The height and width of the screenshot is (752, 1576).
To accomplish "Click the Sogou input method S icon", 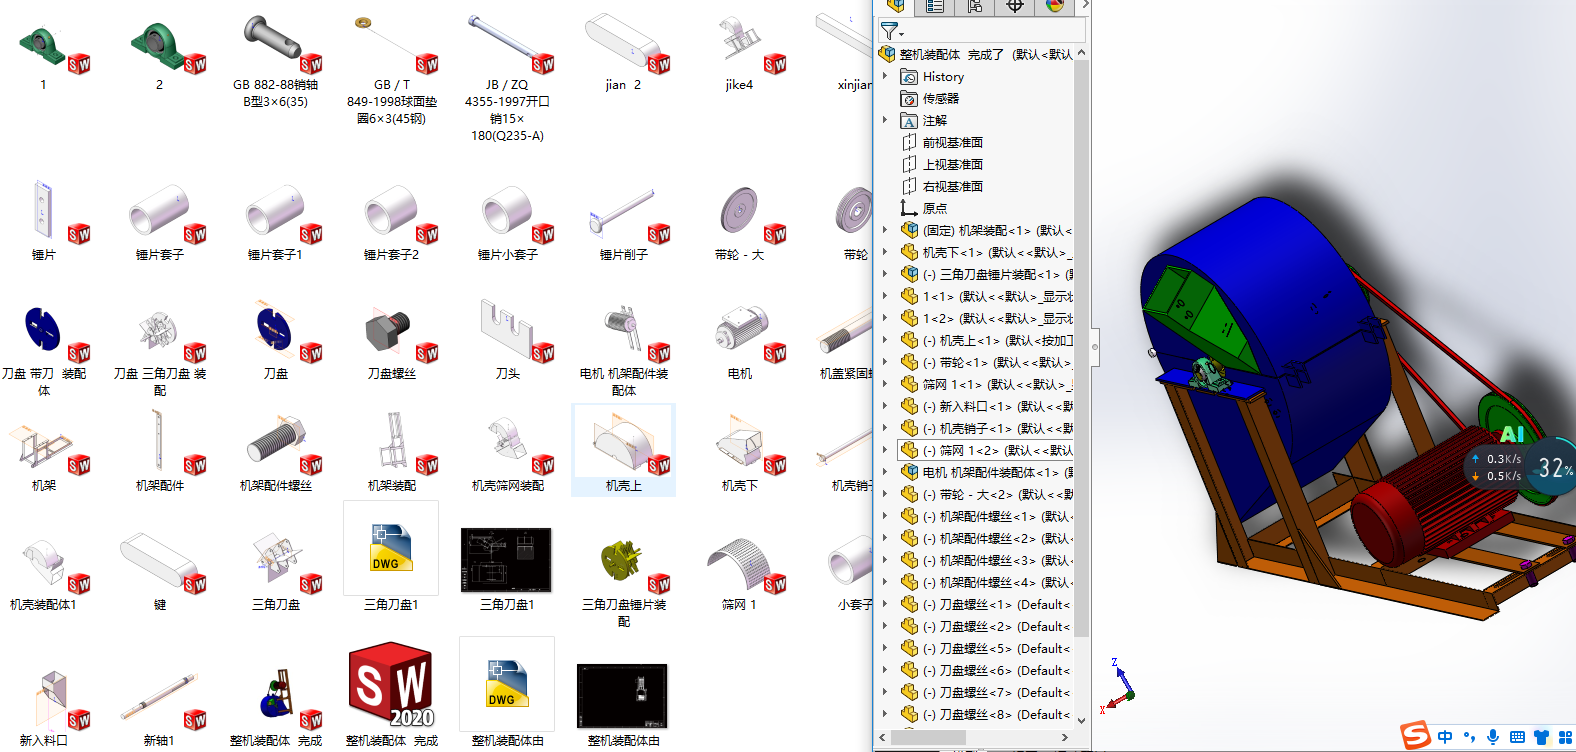I will (1415, 736).
